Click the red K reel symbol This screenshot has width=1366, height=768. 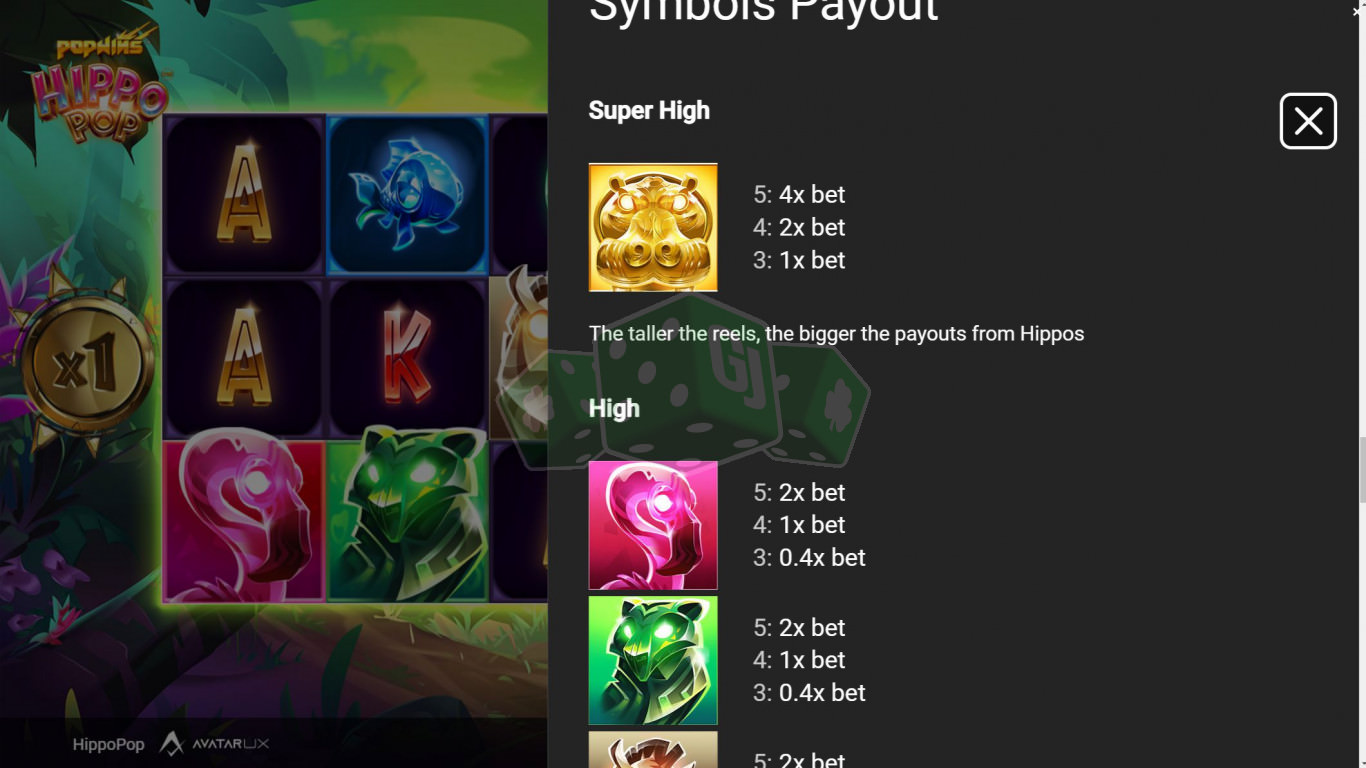408,358
